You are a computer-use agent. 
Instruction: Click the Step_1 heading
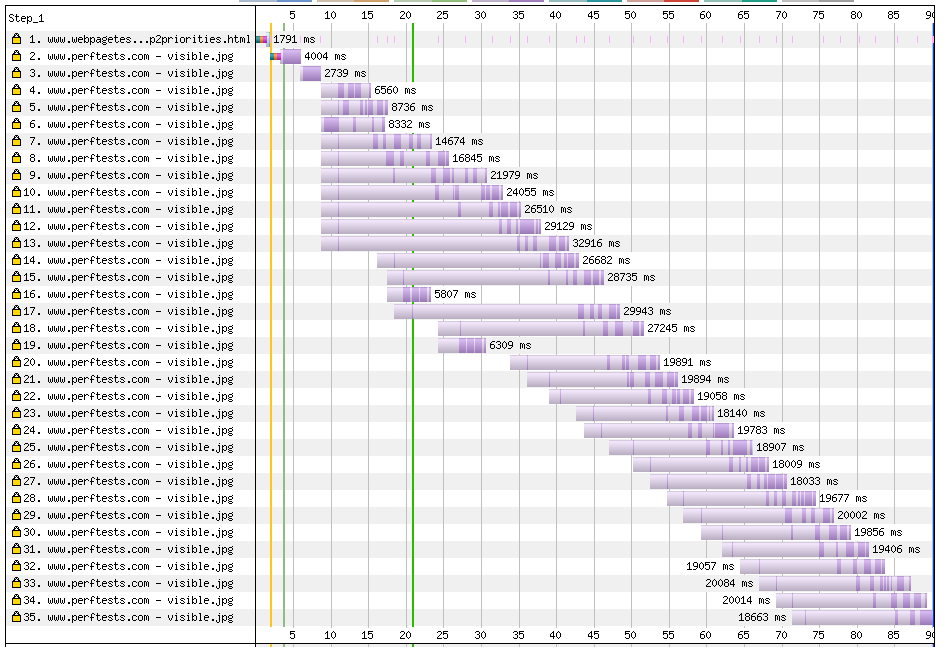point(26,18)
